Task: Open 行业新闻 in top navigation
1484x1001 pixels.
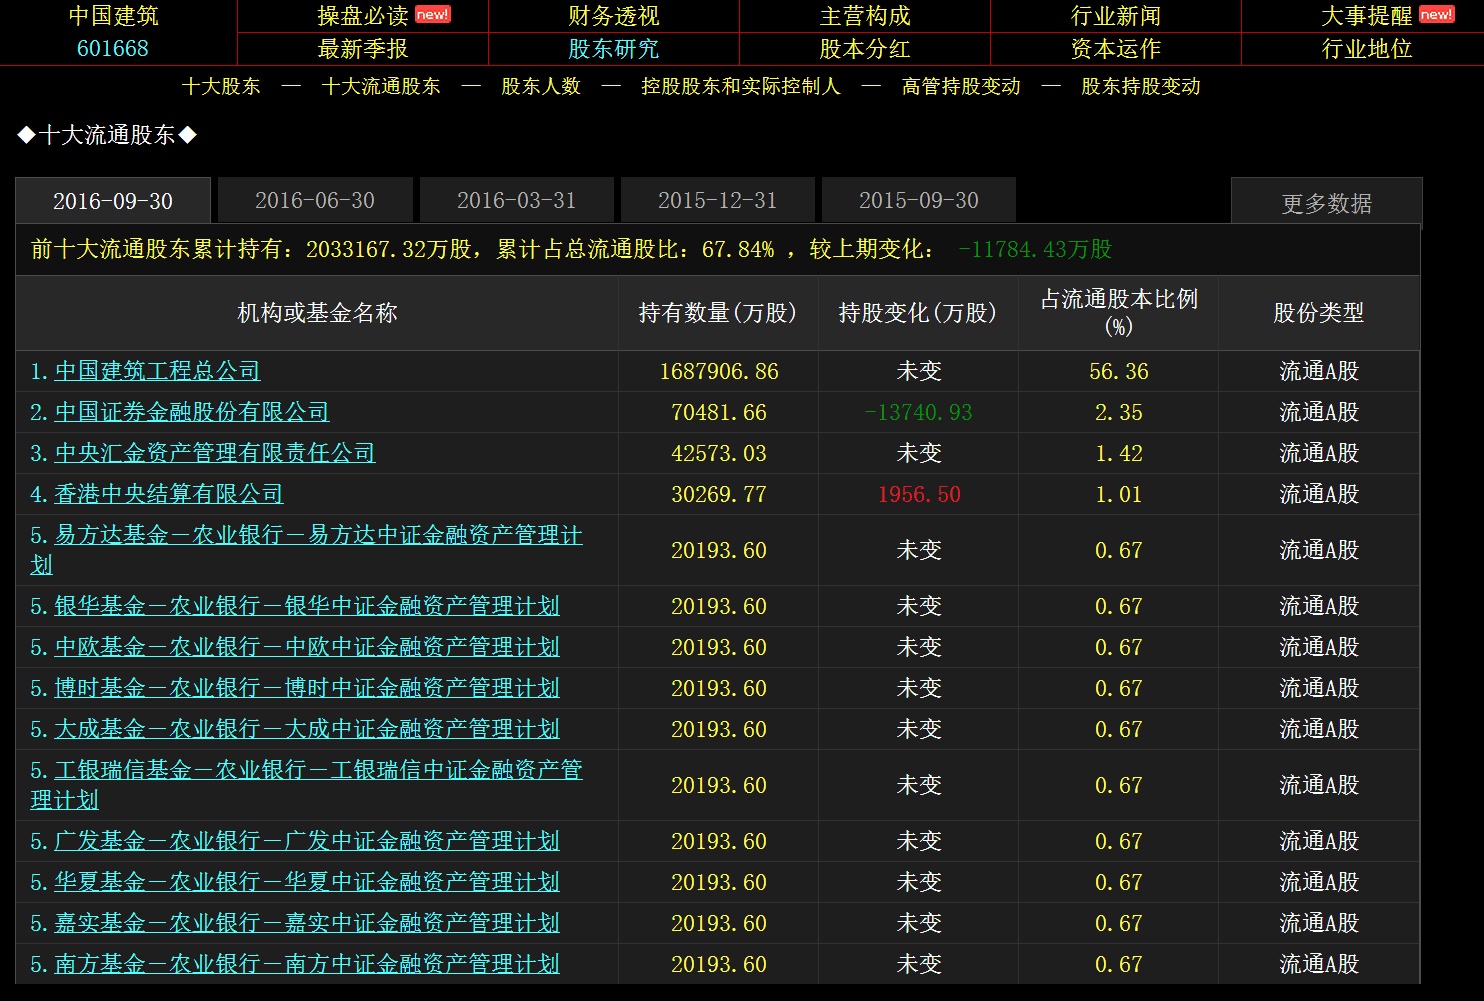Action: click(x=1116, y=16)
